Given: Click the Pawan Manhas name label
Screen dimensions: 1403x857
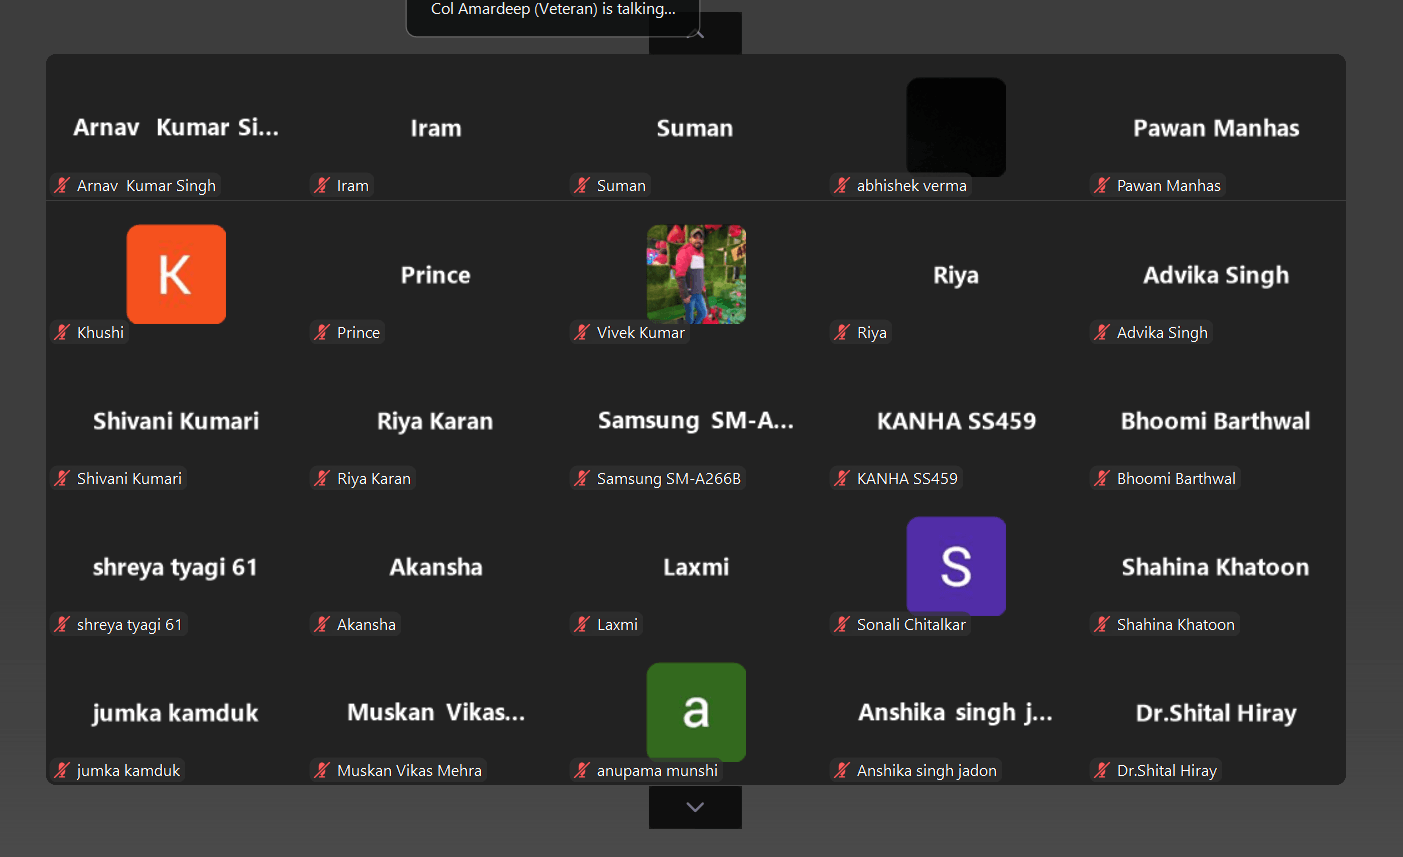Looking at the screenshot, I should [1168, 185].
